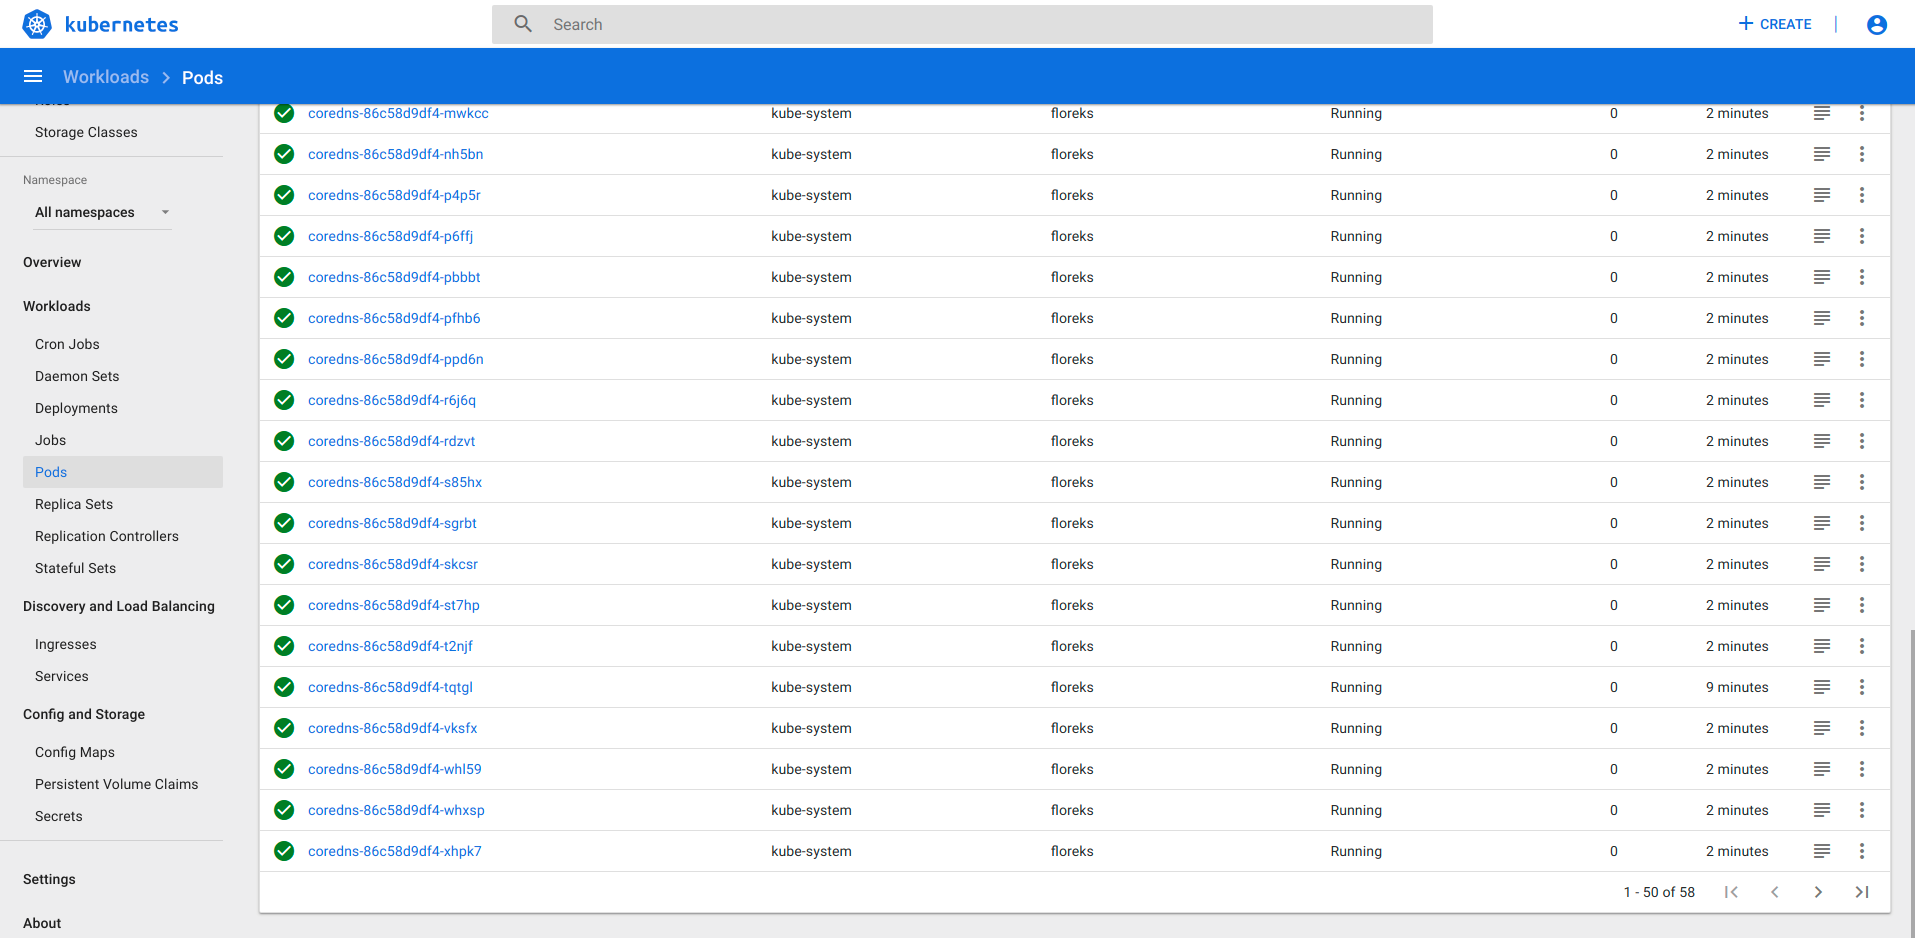
Task: View logs for pod coredns-86c58d9df4-mwkcc
Action: point(1821,113)
